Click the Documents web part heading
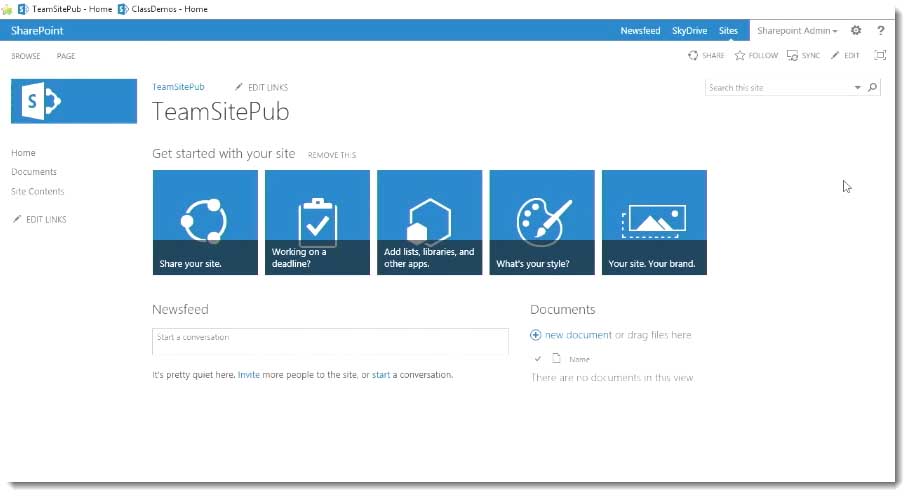The image size is (910, 497). point(562,309)
